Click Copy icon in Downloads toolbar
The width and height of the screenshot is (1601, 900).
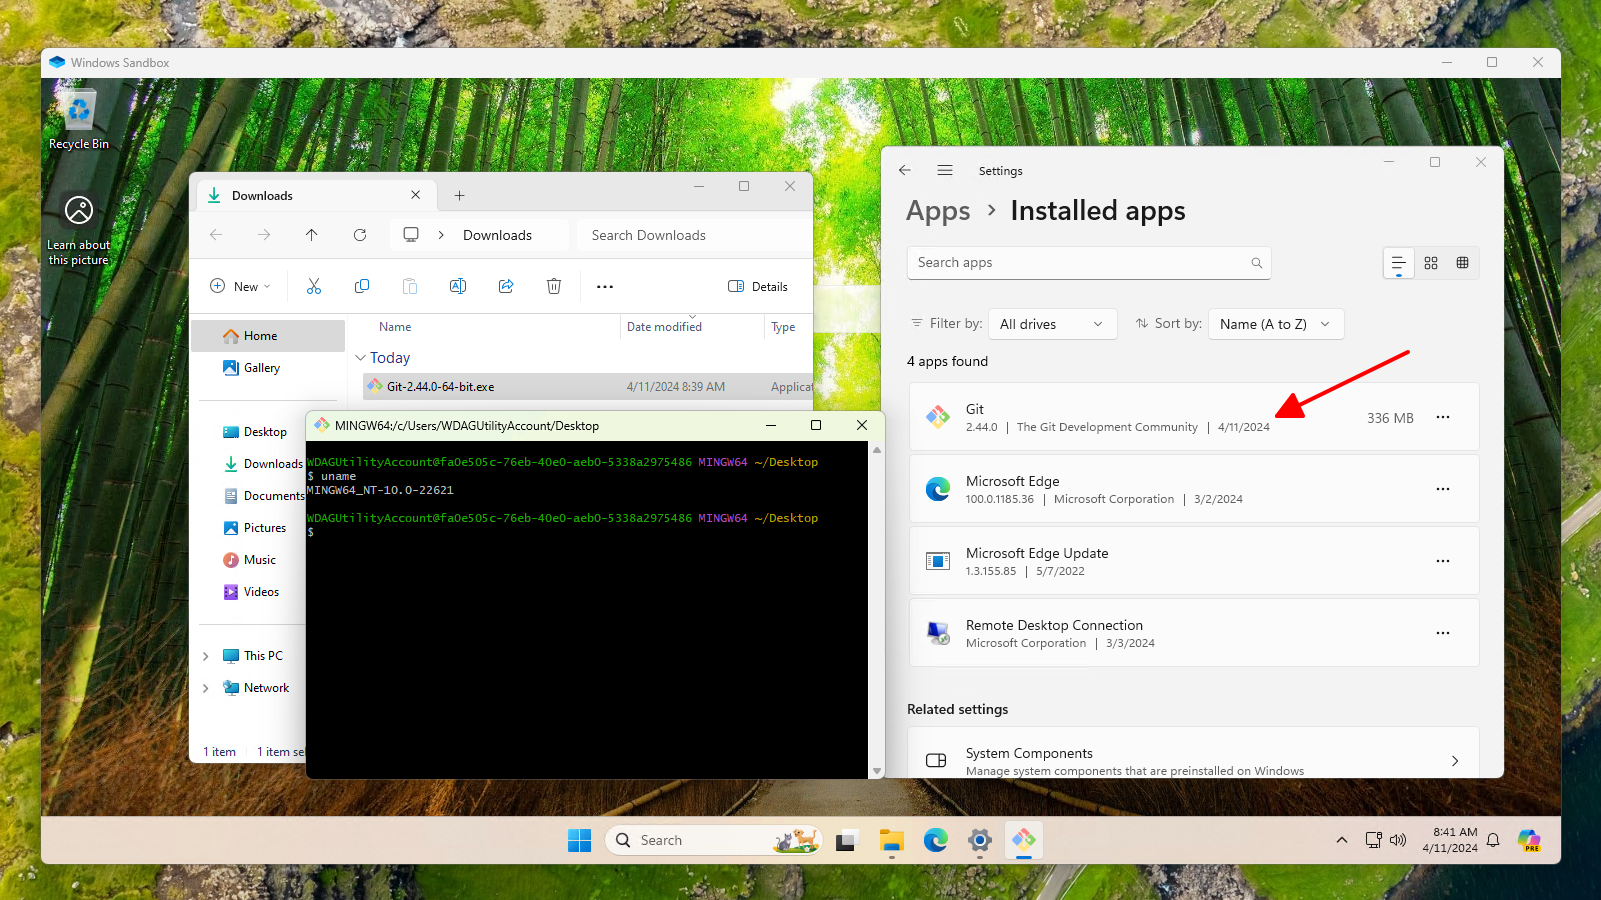click(362, 286)
